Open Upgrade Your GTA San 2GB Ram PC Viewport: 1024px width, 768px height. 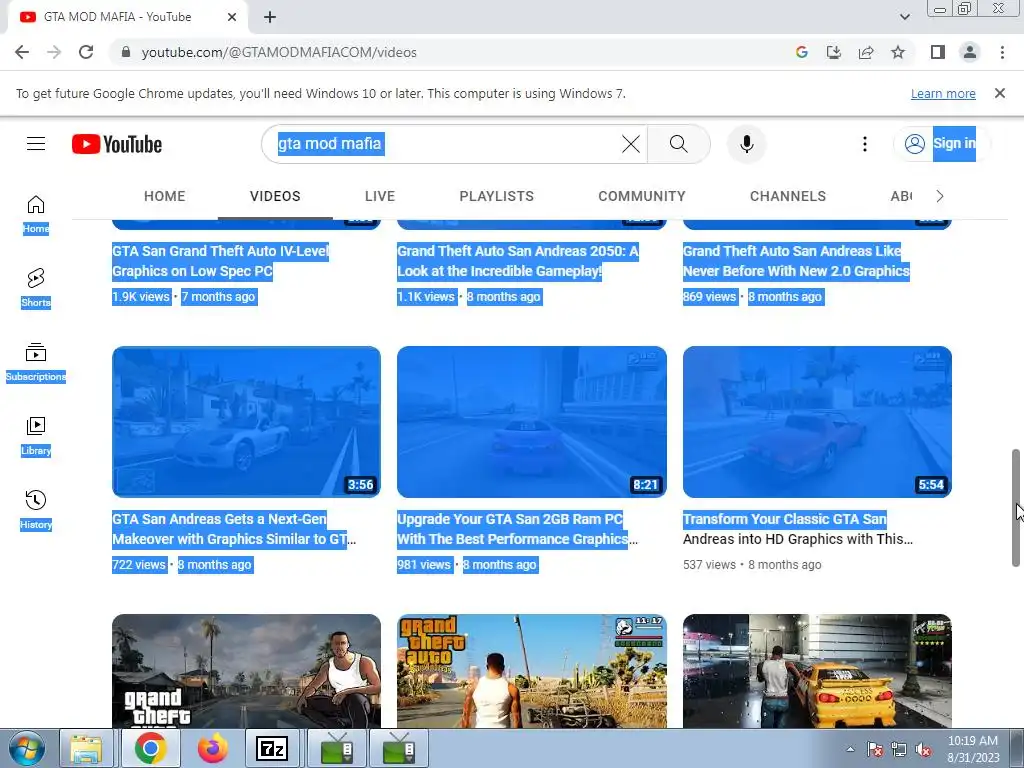pos(517,529)
